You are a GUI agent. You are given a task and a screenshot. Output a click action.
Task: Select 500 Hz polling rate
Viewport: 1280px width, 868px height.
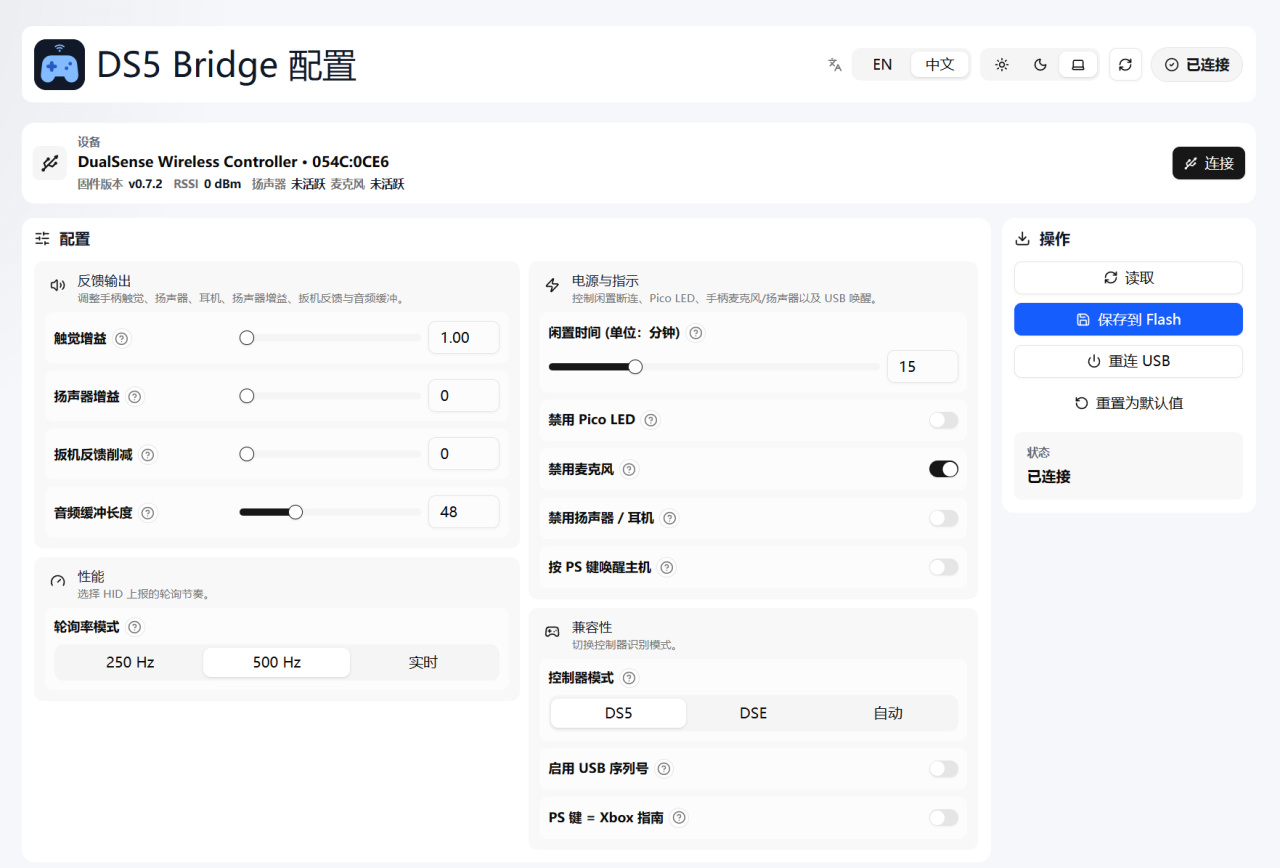[277, 662]
